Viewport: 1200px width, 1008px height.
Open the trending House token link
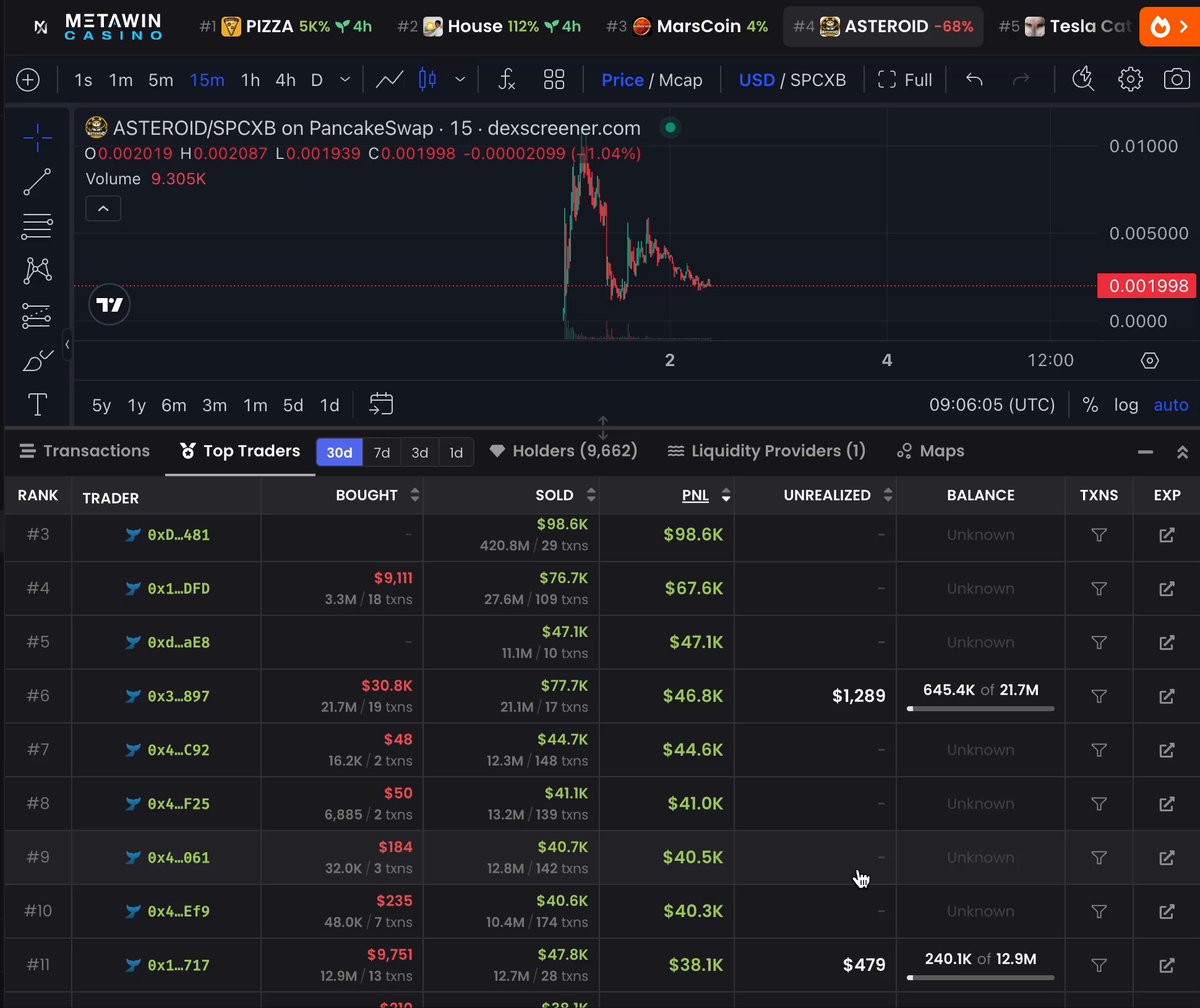coord(491,26)
